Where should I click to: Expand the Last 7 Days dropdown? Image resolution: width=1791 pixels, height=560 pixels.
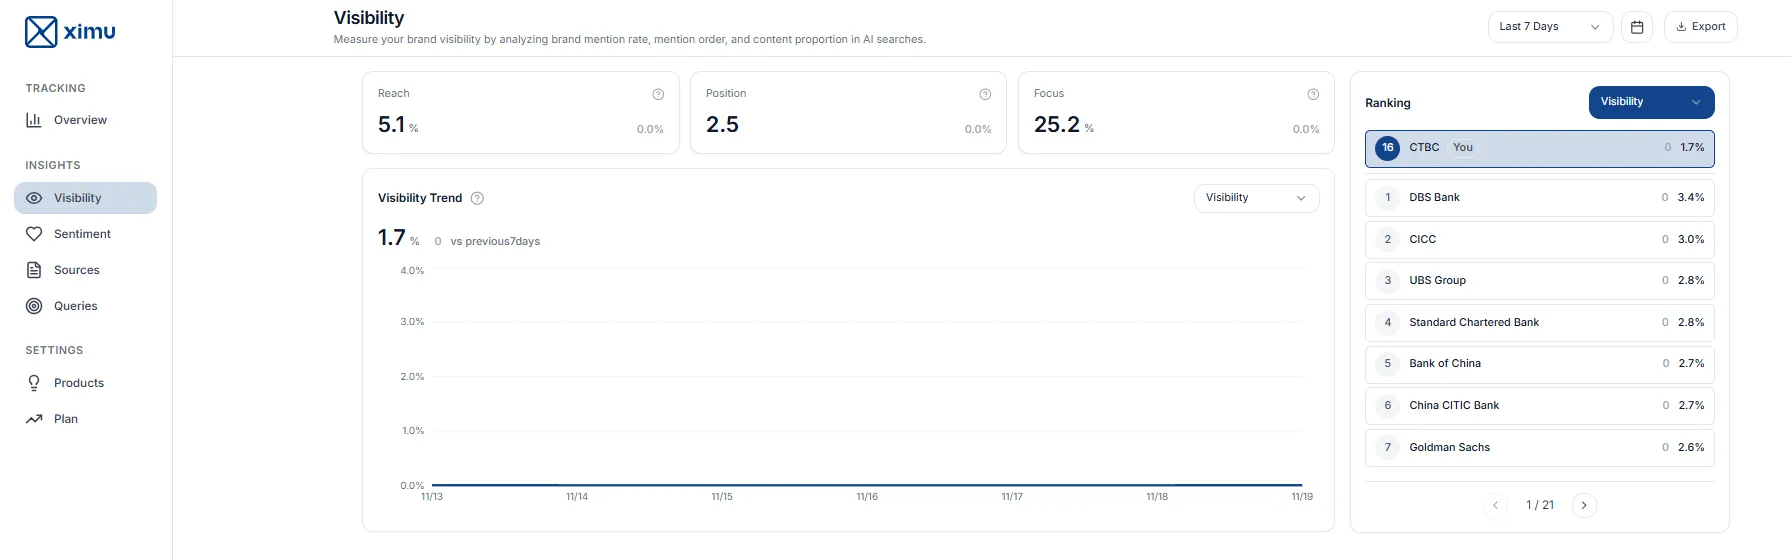click(1550, 27)
